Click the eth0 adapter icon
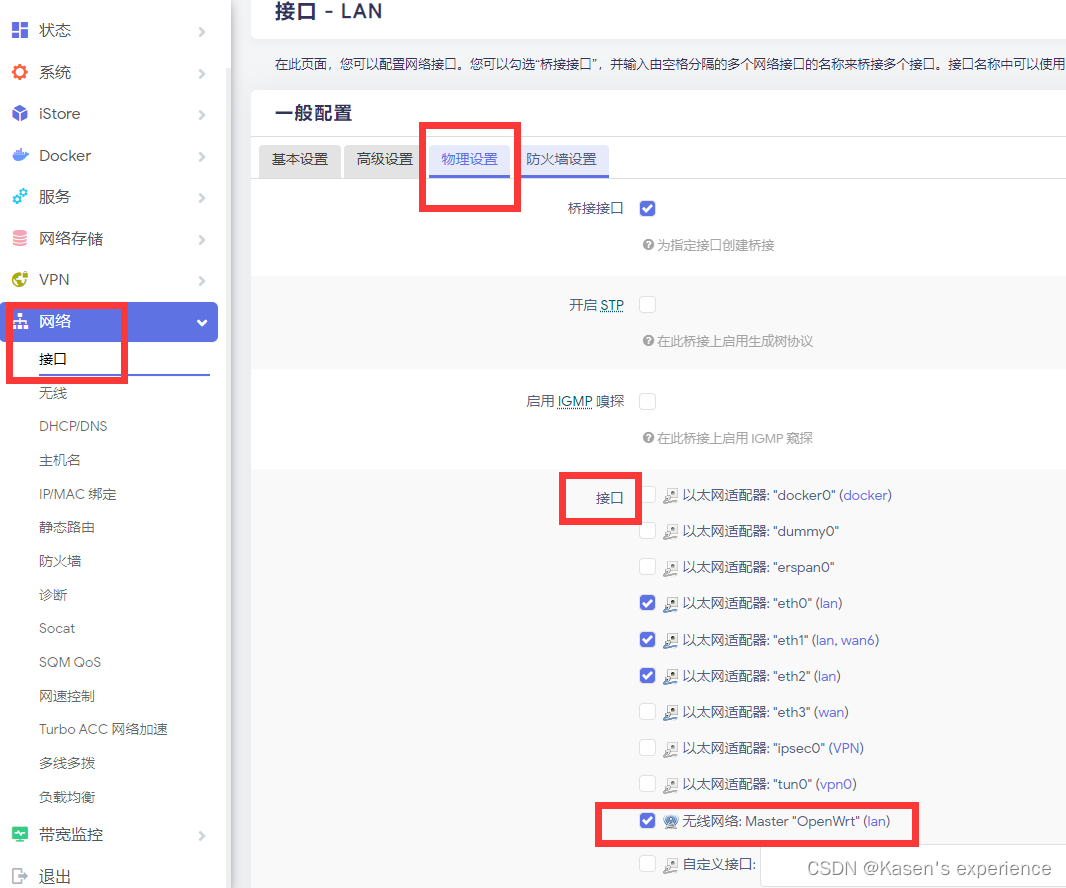This screenshot has height=888, width=1066. (x=670, y=604)
